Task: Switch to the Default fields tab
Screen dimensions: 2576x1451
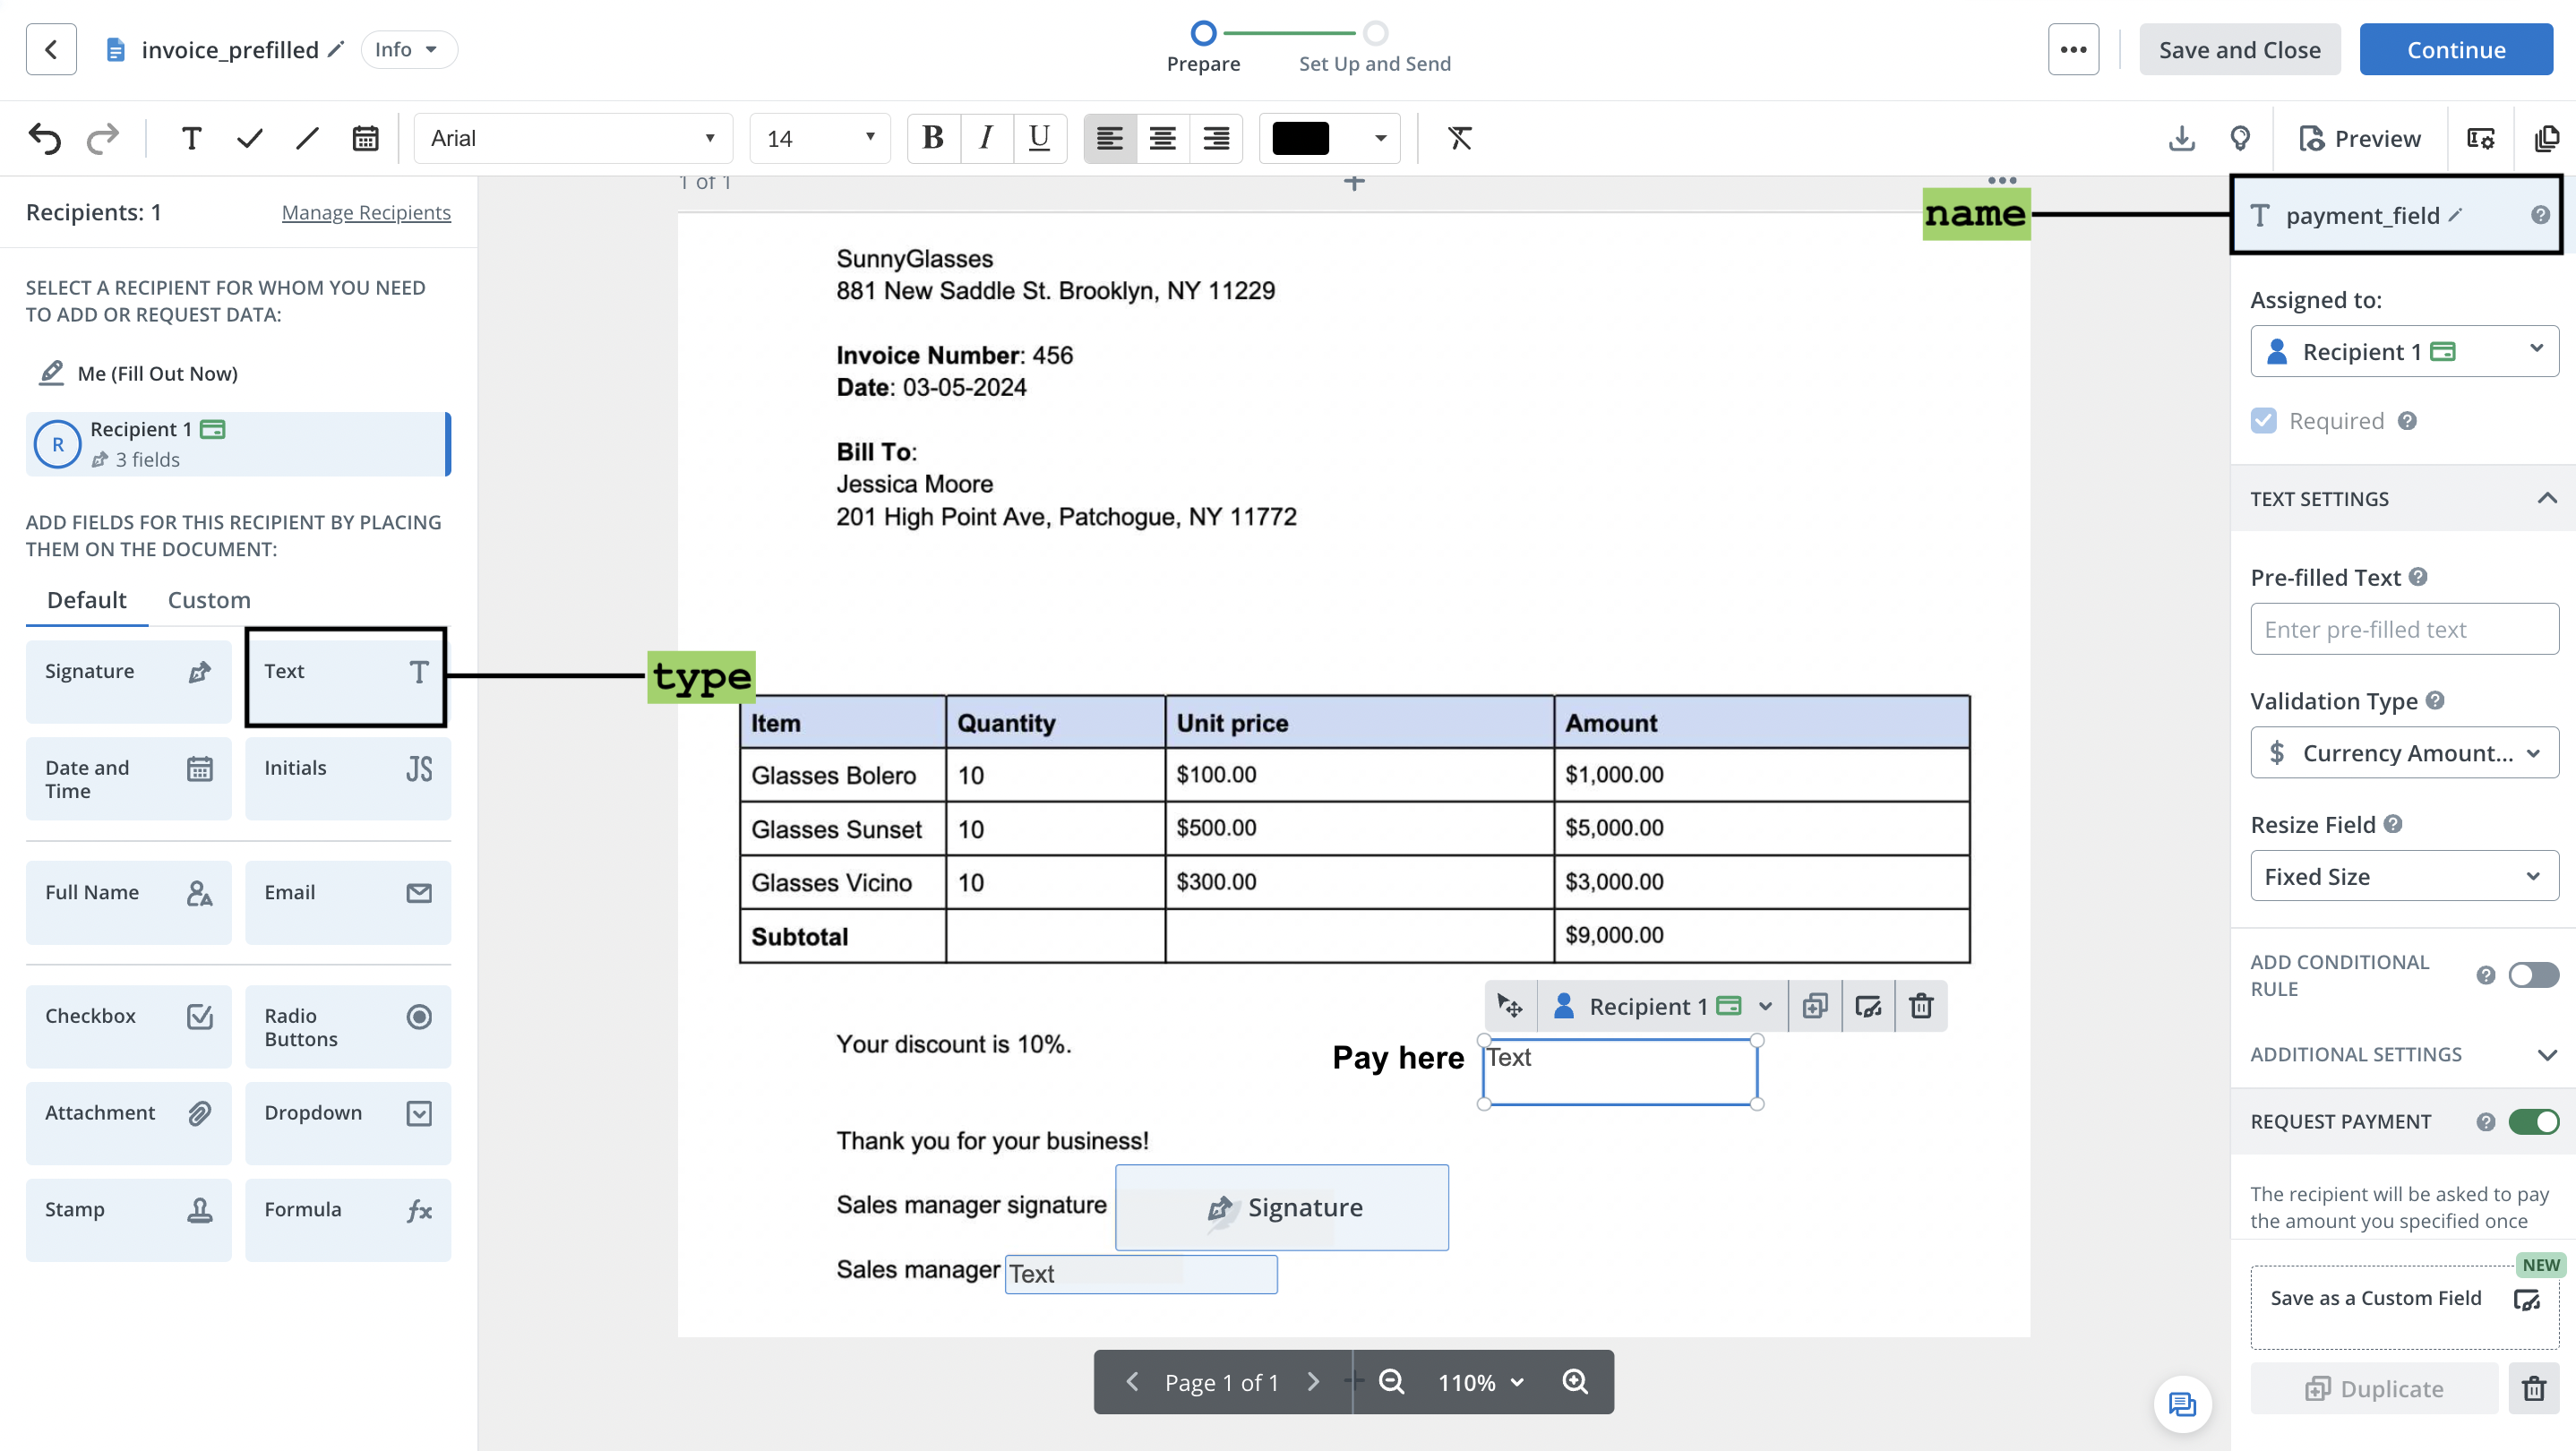Action: coord(87,599)
